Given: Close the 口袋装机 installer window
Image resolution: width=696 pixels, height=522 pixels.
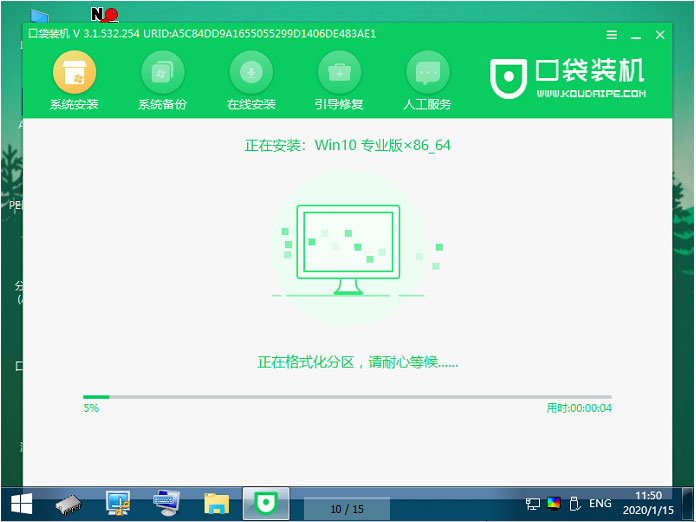Looking at the screenshot, I should point(660,35).
